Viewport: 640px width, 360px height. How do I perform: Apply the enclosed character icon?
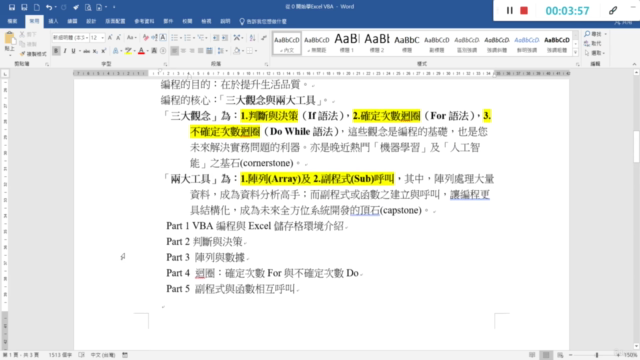click(x=163, y=51)
